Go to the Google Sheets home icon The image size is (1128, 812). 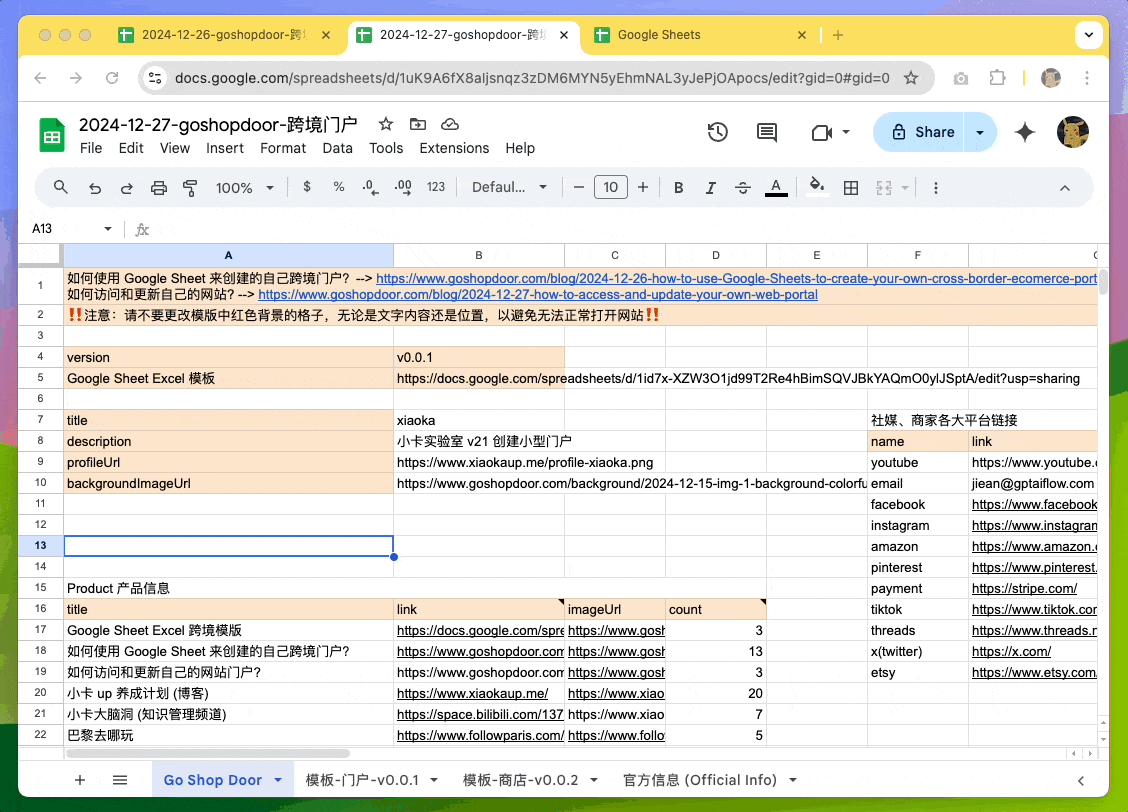52,134
